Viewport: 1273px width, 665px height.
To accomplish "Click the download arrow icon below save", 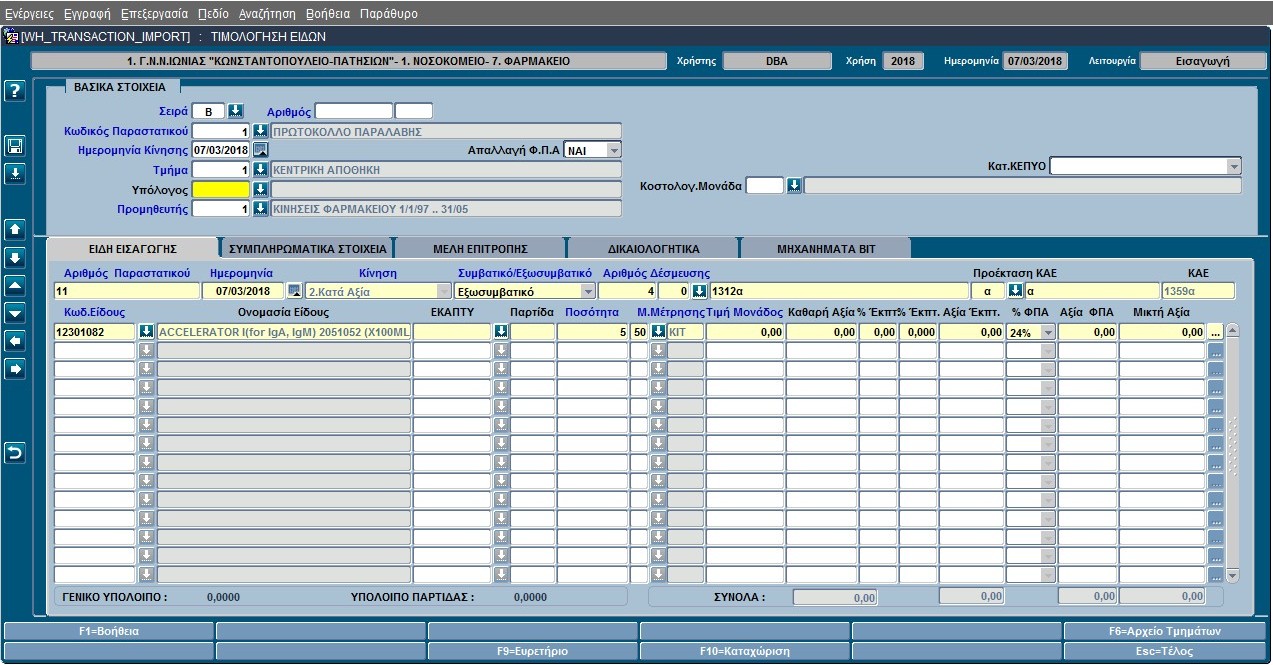I will click(15, 174).
